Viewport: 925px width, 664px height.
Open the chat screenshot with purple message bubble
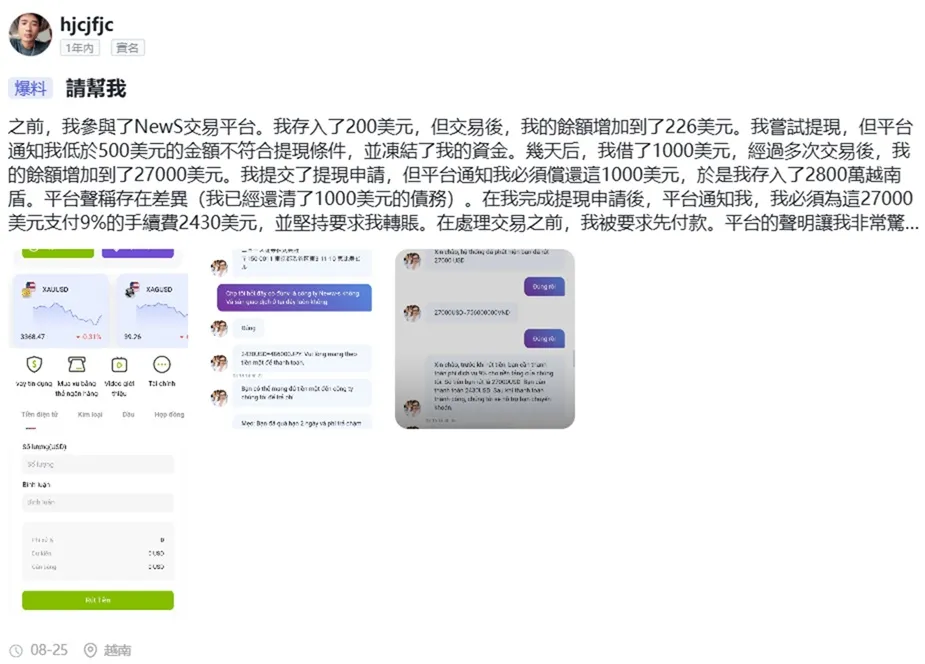click(291, 339)
